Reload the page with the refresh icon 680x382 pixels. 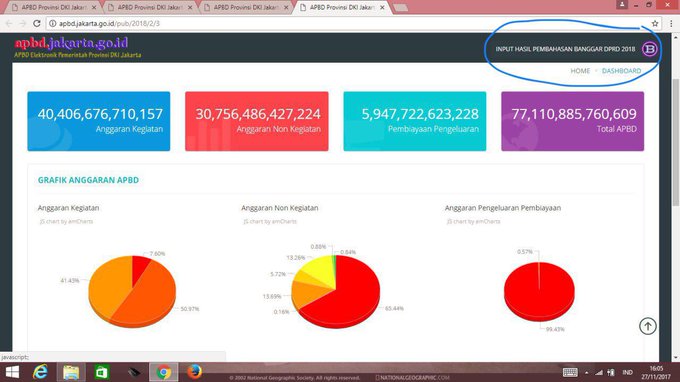click(37, 23)
